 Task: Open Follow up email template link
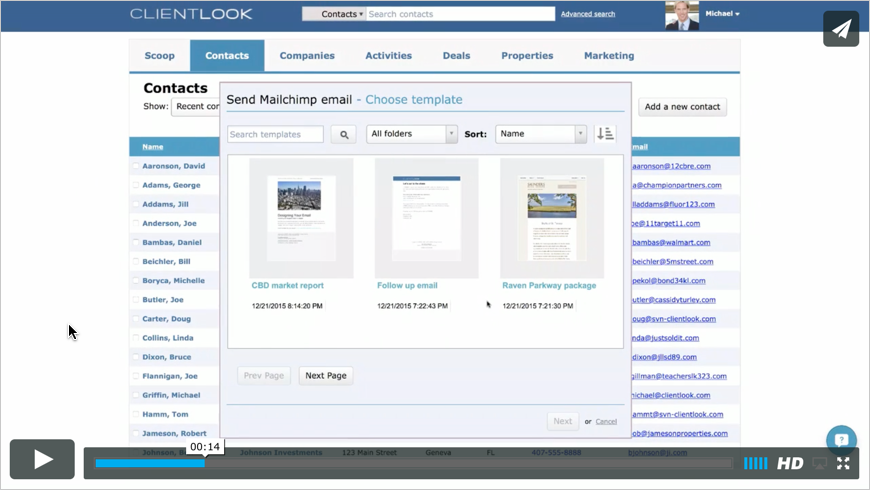407,285
